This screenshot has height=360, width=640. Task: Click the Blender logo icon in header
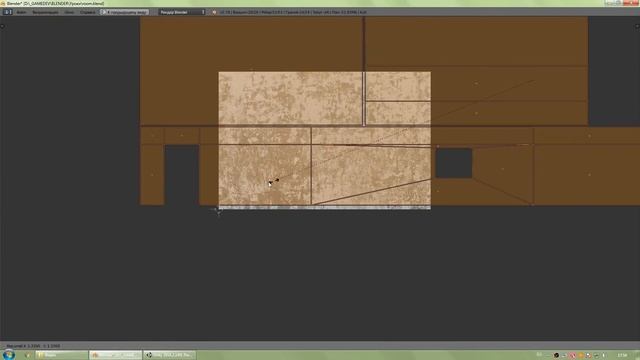click(x=214, y=12)
